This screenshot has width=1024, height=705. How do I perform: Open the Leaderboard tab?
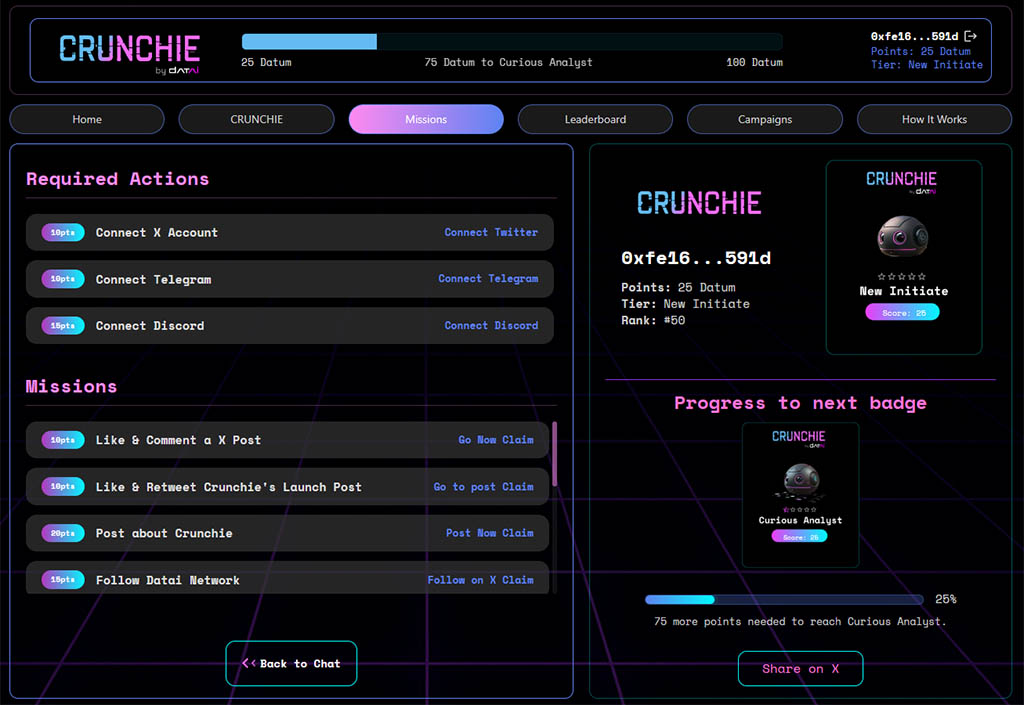pos(595,119)
